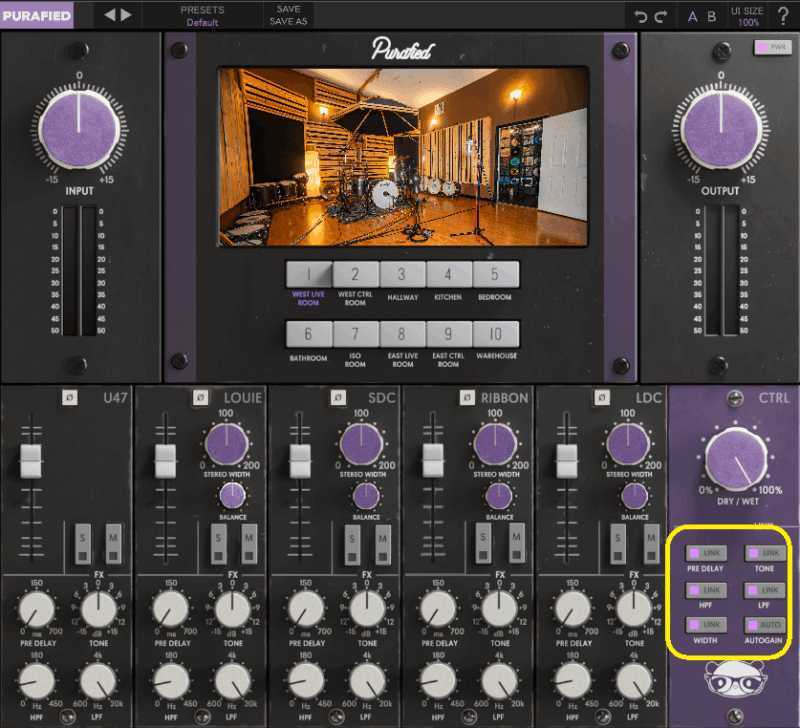Click the undo arrow icon
Image resolution: width=800 pixels, height=728 pixels.
(642, 16)
